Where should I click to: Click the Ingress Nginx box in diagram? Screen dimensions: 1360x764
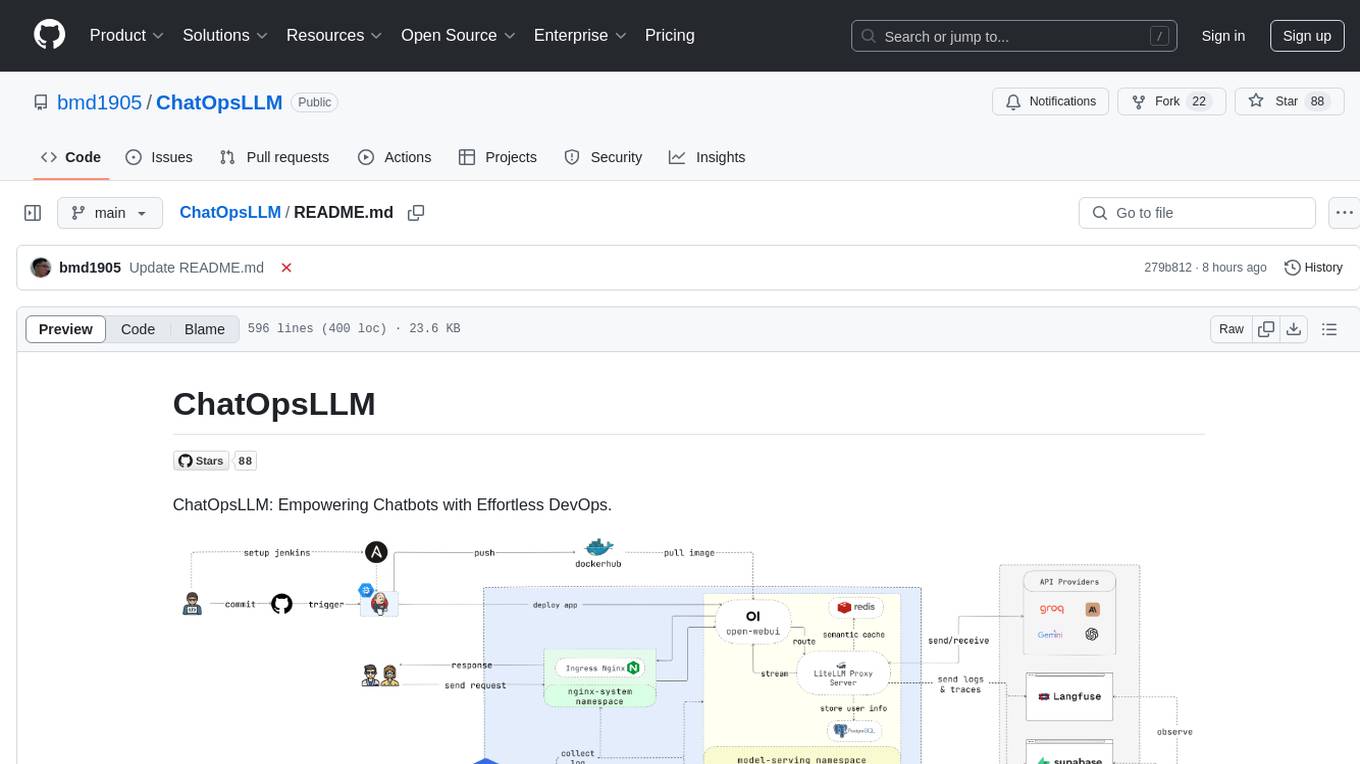coord(600,667)
